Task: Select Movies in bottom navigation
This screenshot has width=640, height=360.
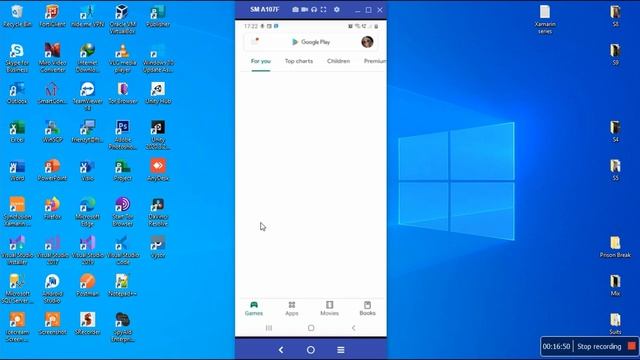Action: tap(329, 308)
